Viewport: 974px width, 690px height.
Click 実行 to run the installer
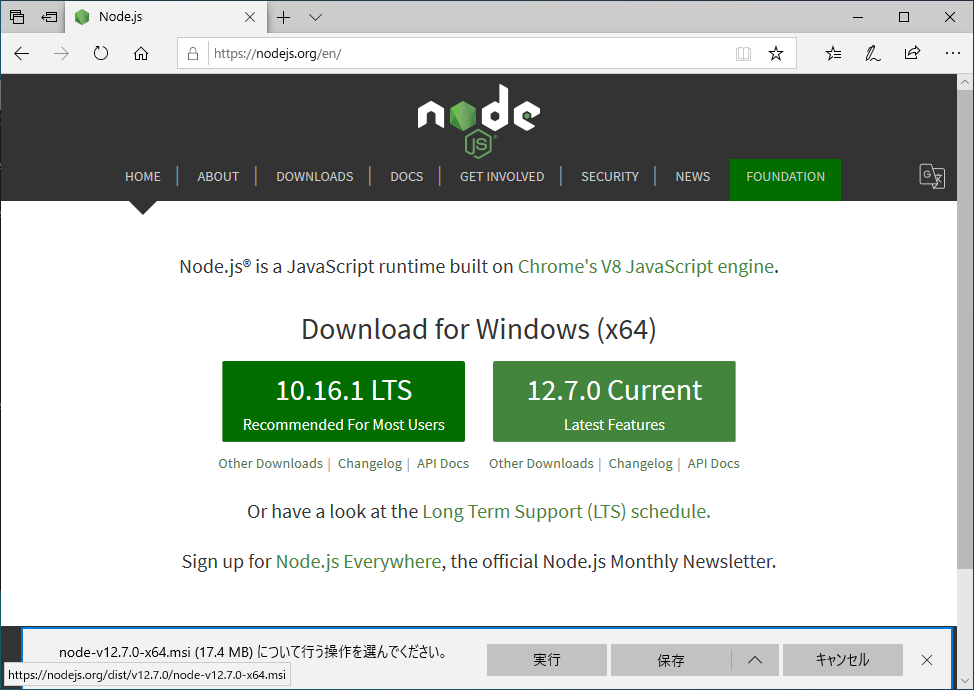pos(547,660)
